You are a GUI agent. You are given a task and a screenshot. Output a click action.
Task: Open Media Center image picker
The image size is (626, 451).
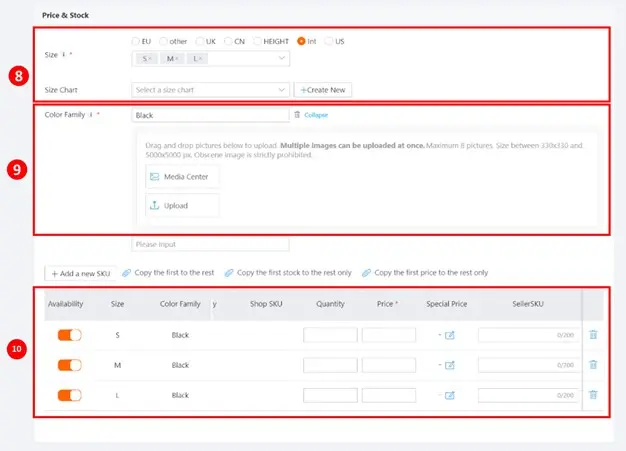[x=182, y=177]
